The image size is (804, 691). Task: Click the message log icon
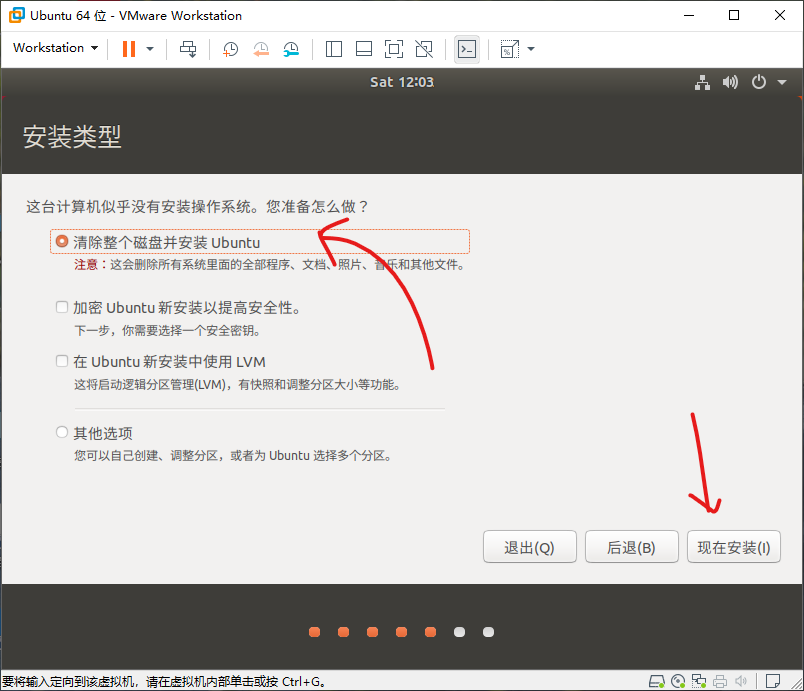(x=773, y=681)
